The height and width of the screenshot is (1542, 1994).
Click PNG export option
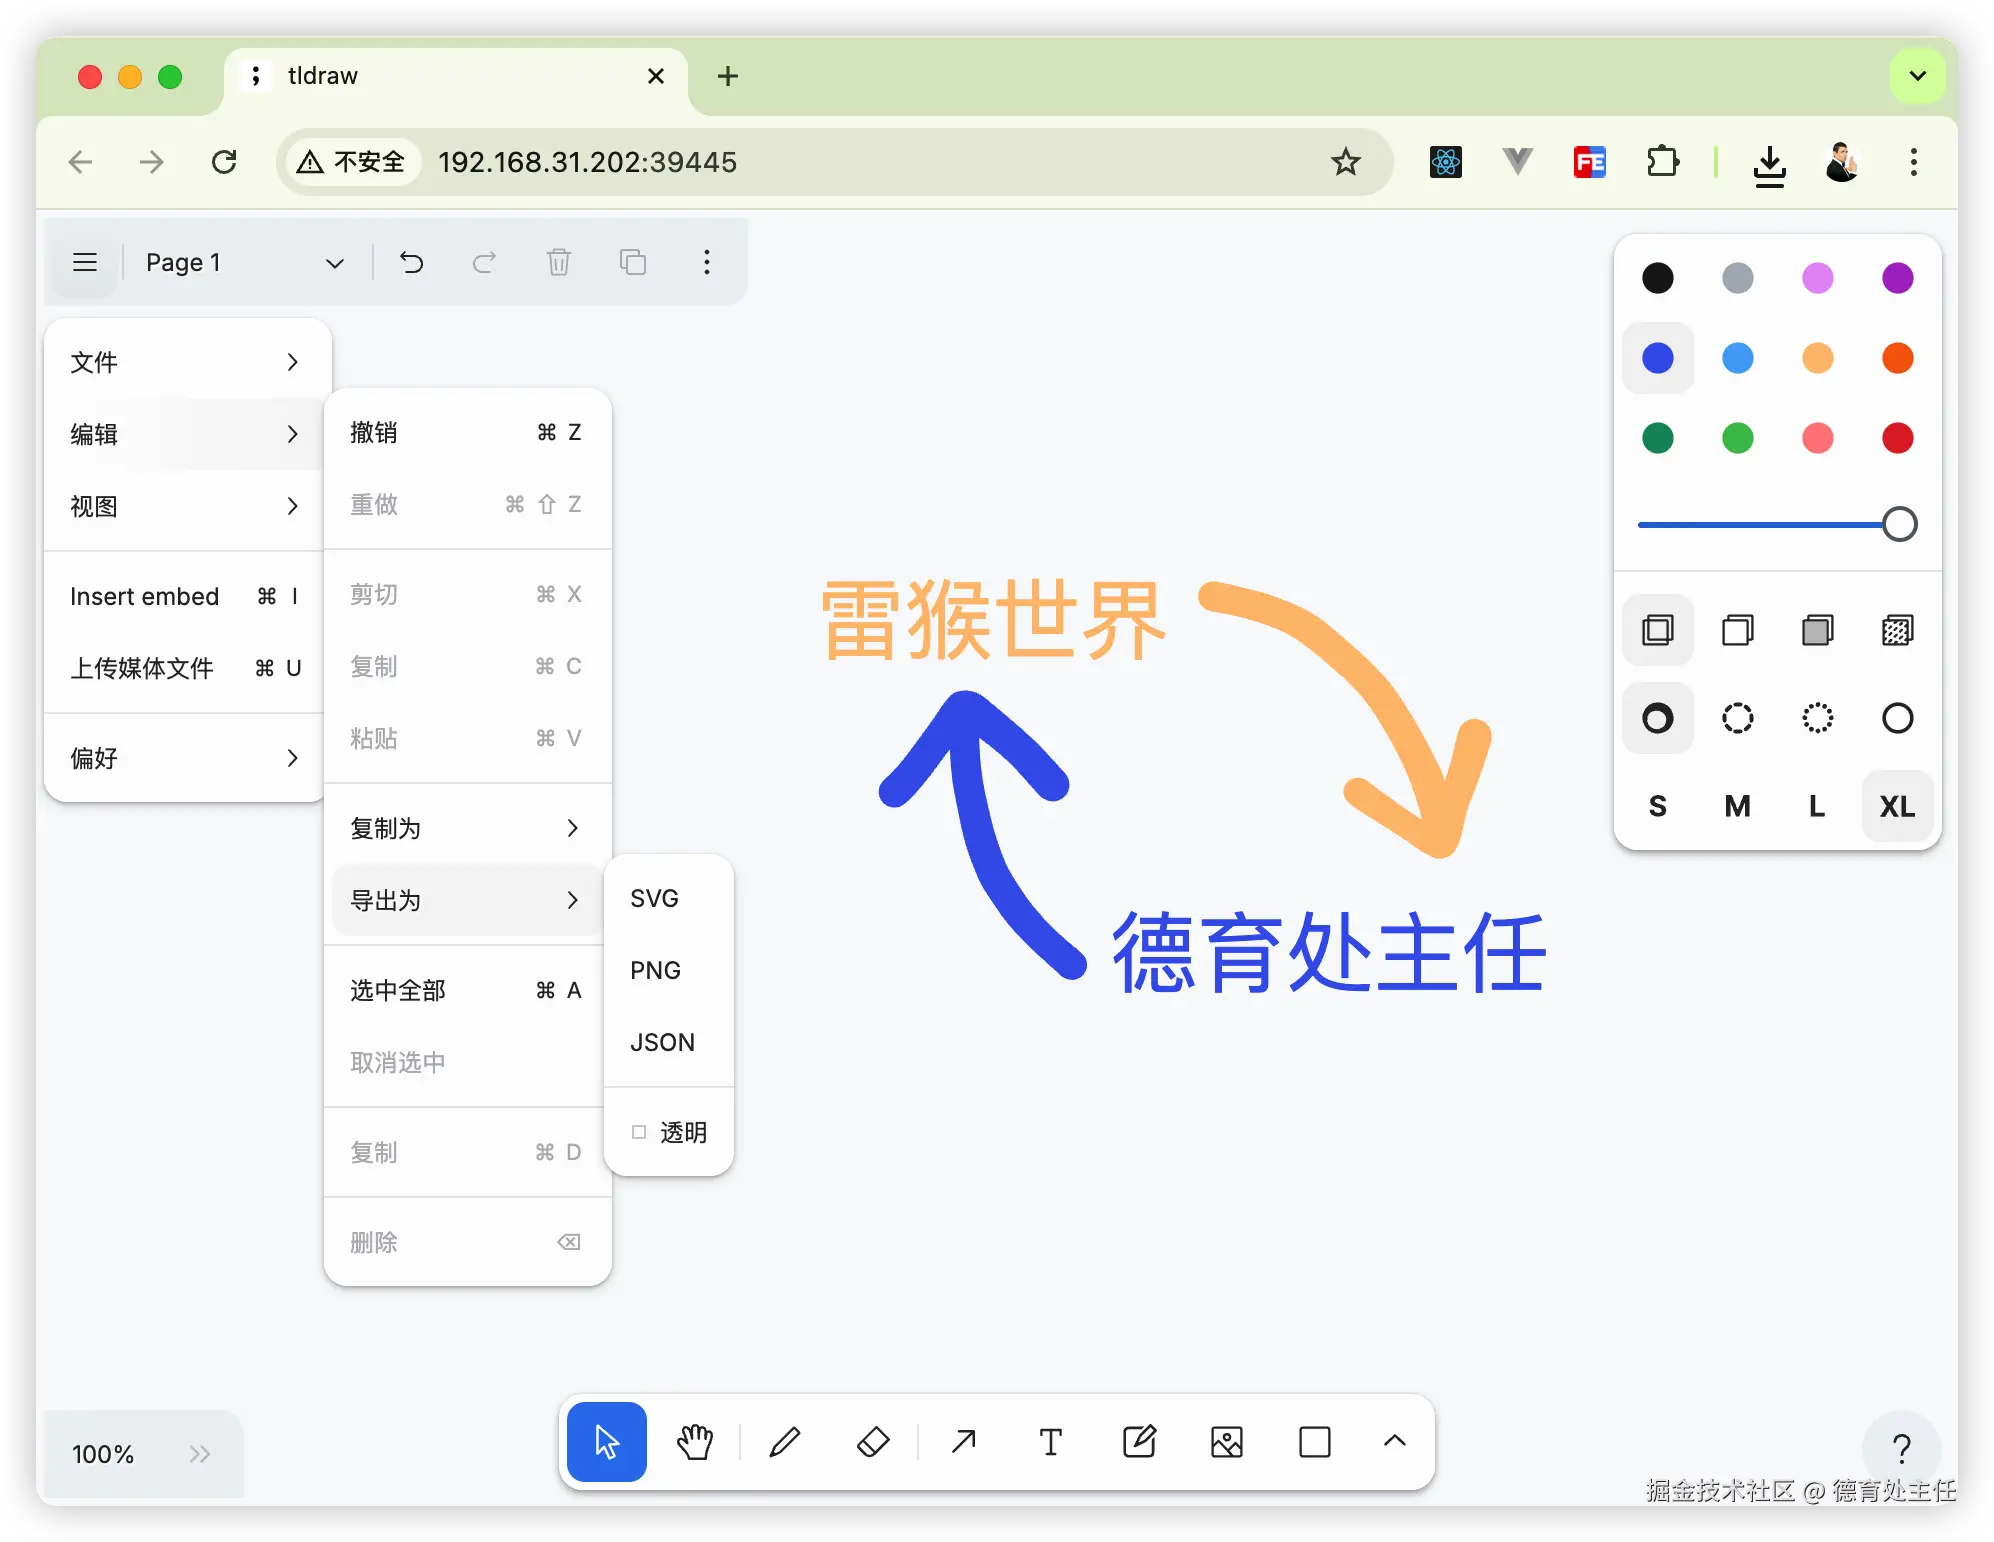pos(655,970)
